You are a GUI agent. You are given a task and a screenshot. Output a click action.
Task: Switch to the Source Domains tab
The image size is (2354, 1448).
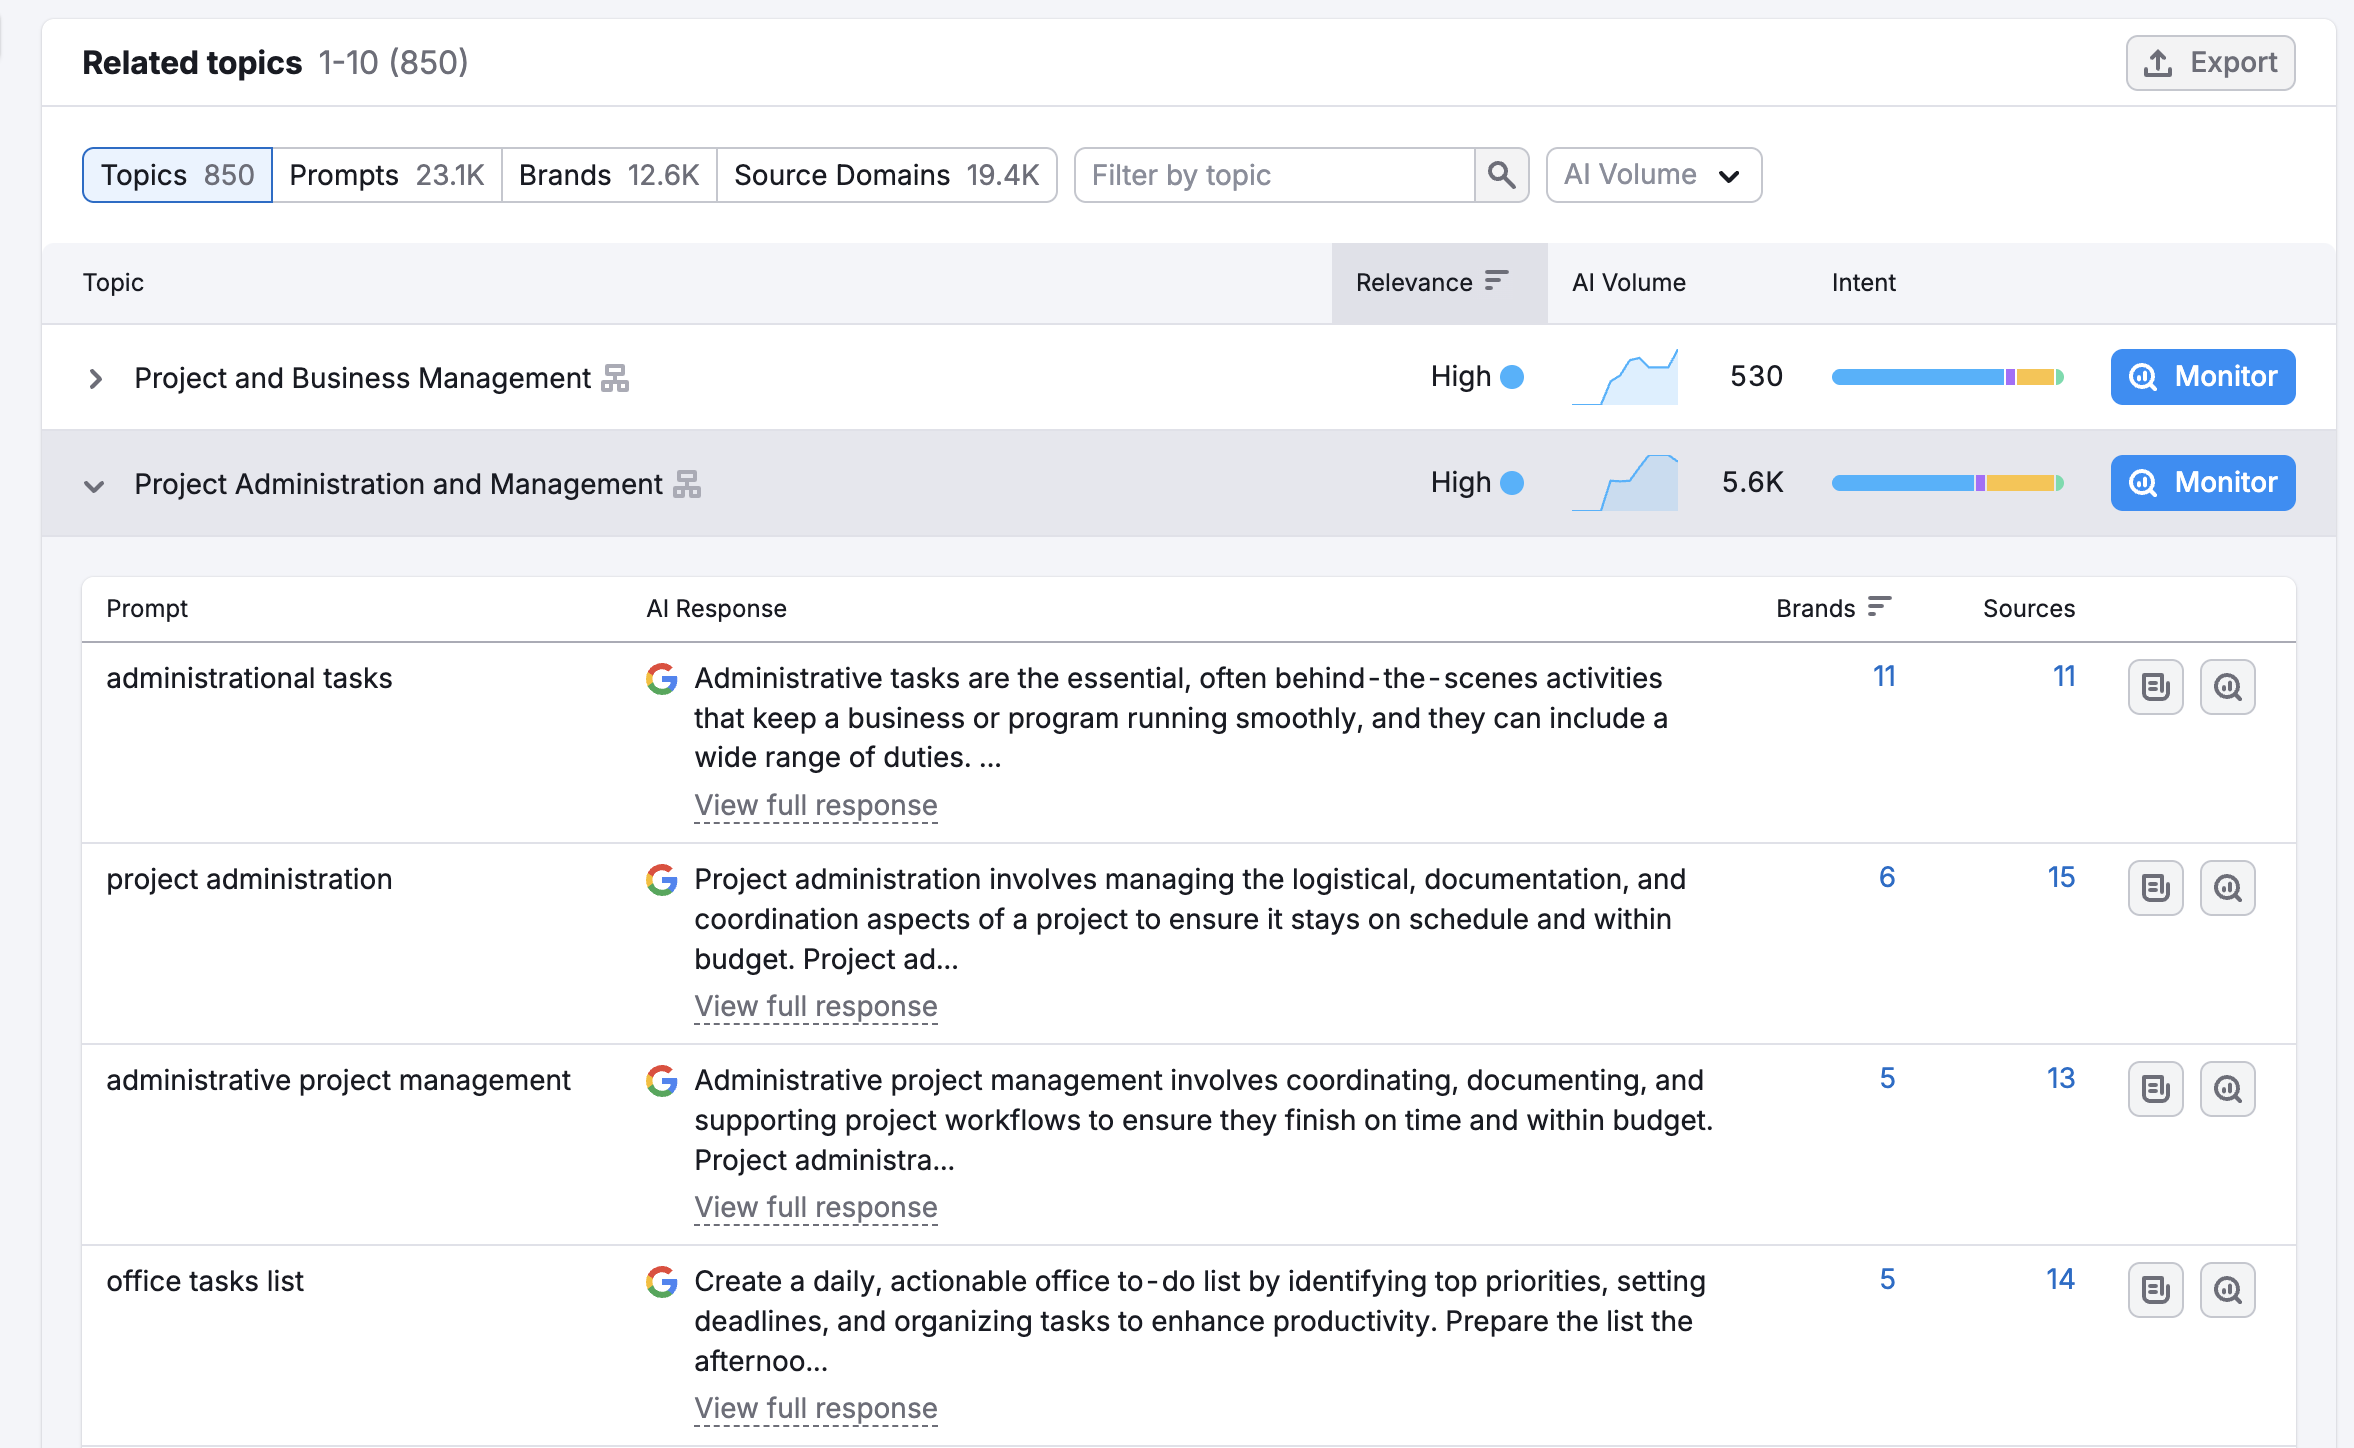coord(886,175)
